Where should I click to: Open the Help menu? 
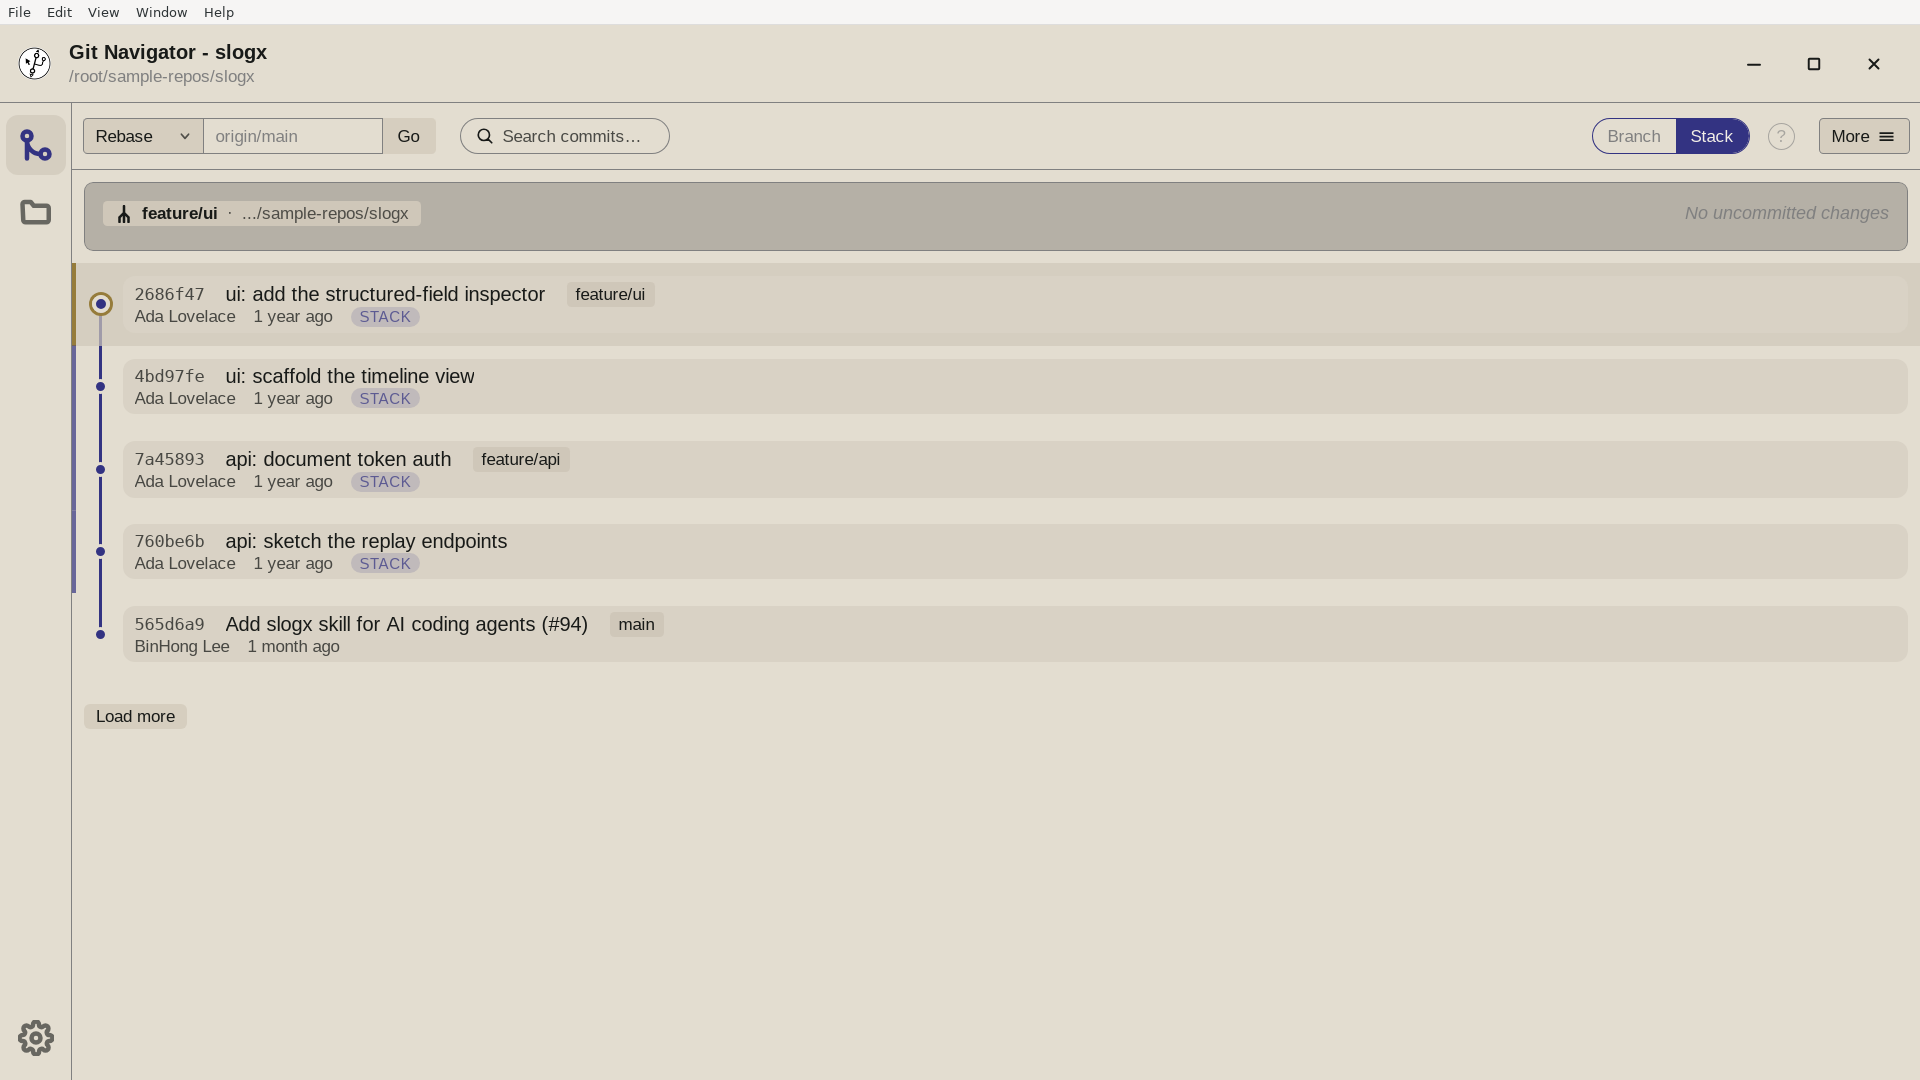pyautogui.click(x=218, y=12)
